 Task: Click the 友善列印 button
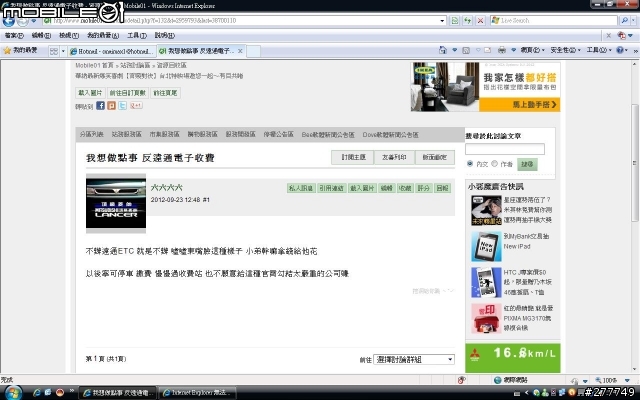pos(394,157)
